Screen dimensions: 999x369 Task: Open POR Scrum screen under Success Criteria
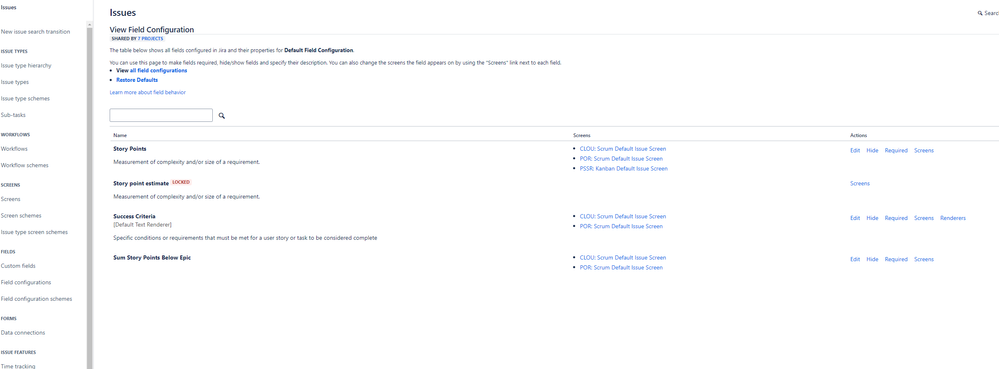click(x=621, y=226)
